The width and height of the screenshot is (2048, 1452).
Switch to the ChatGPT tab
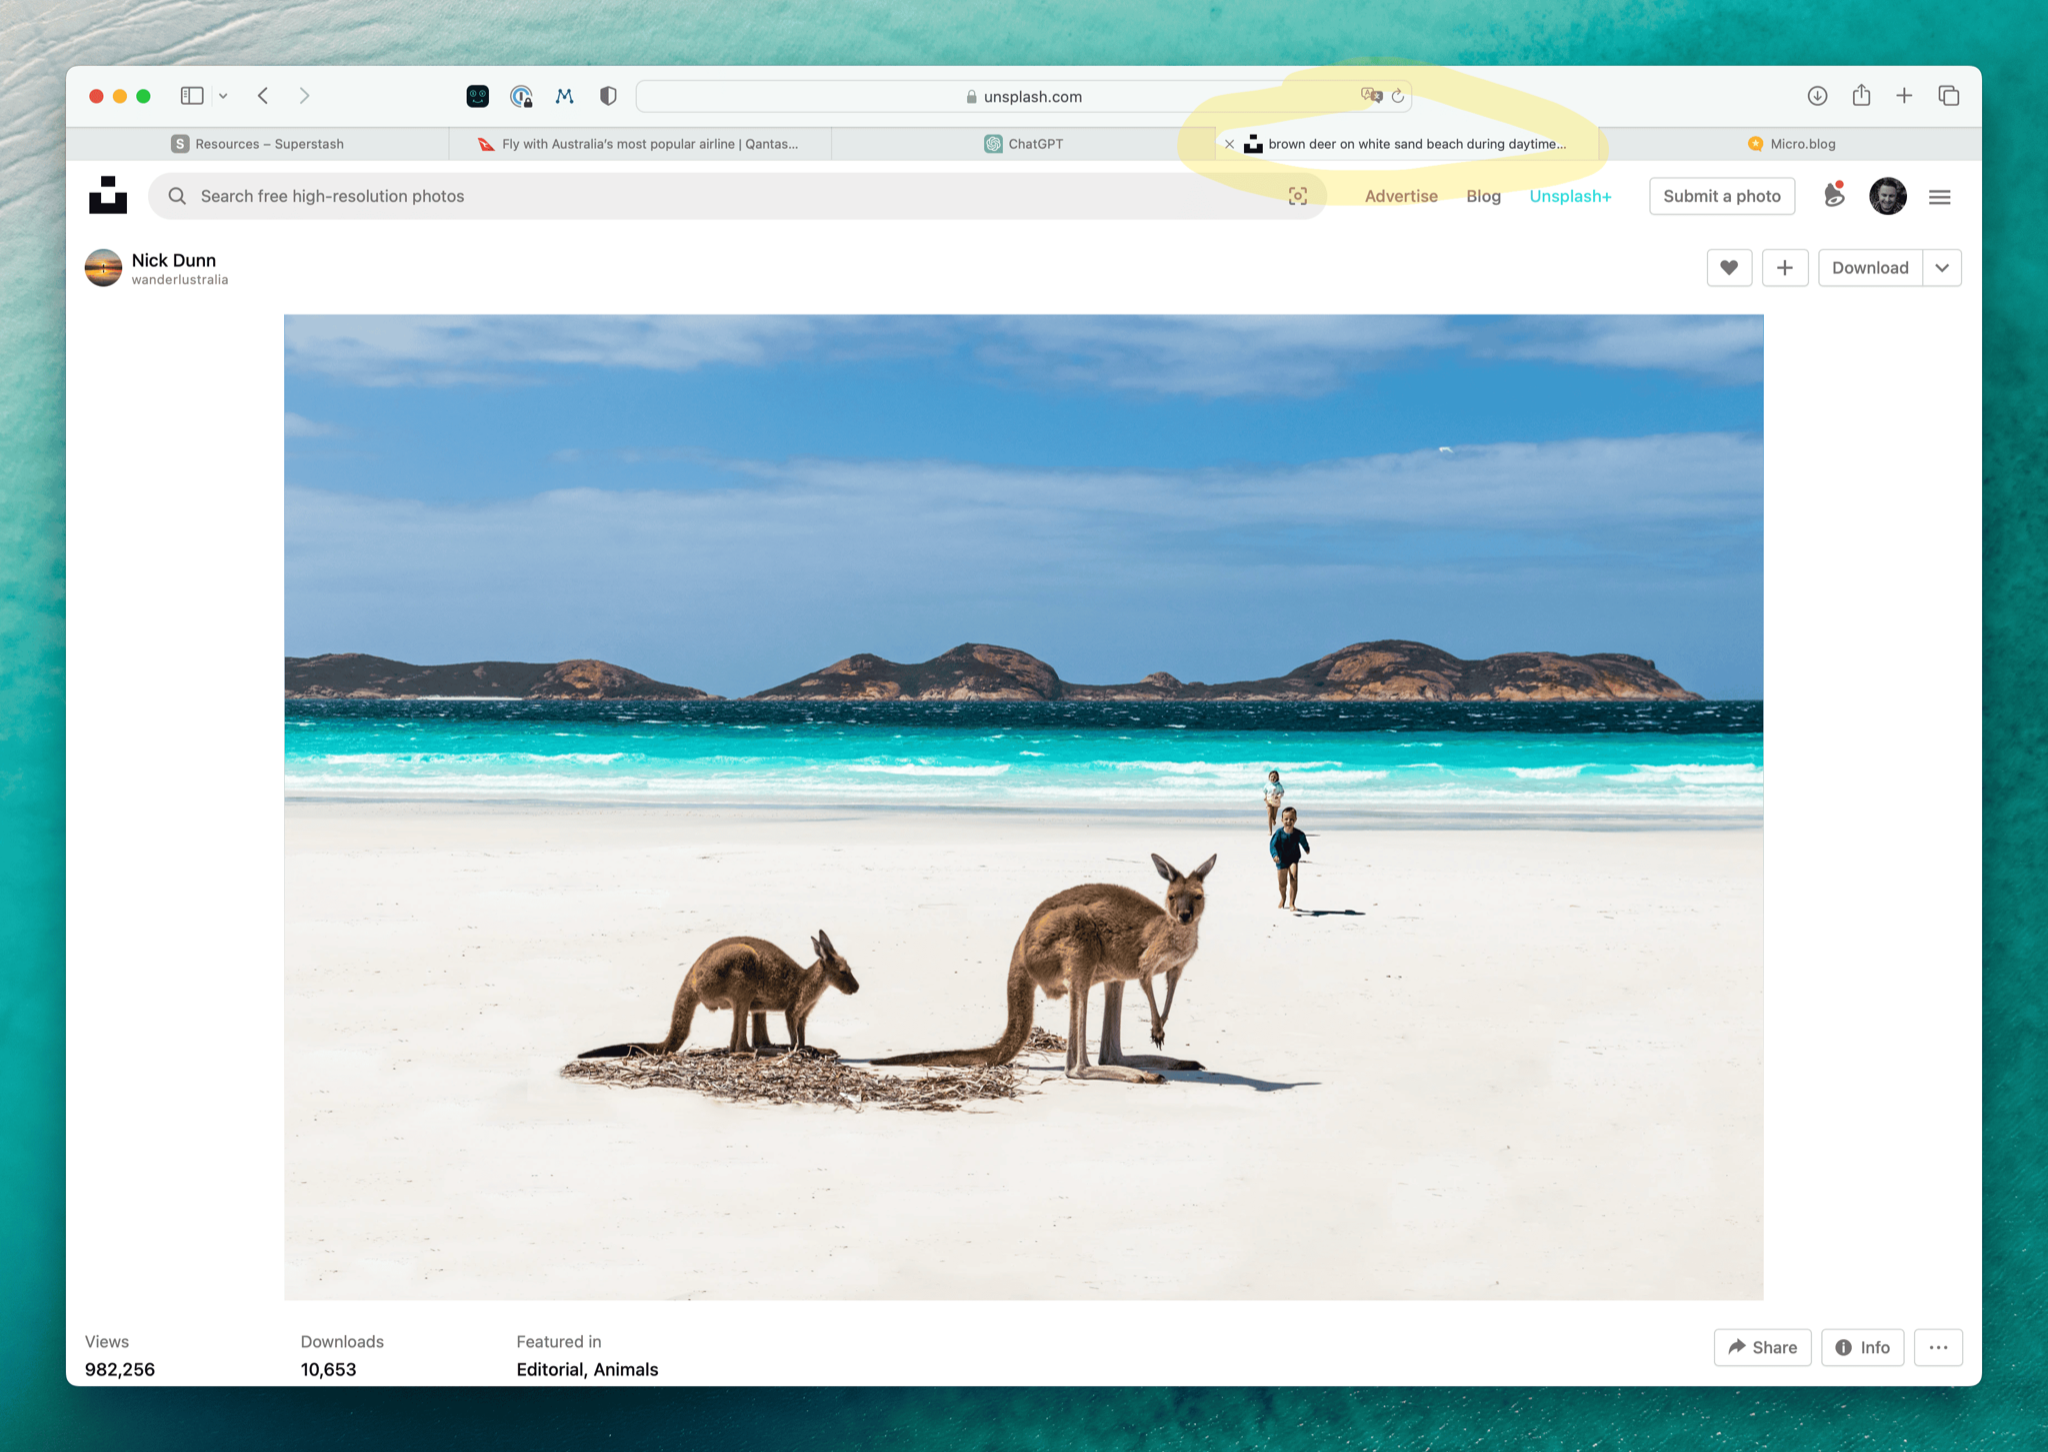pos(1023,144)
